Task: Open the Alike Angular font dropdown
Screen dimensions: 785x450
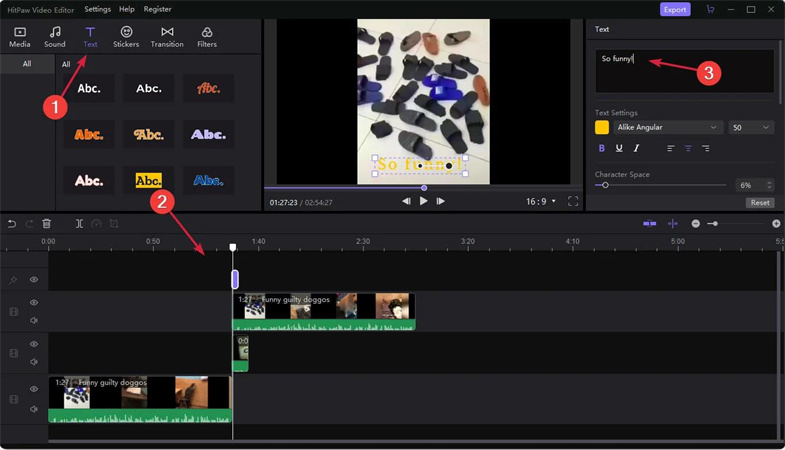Action: [667, 127]
